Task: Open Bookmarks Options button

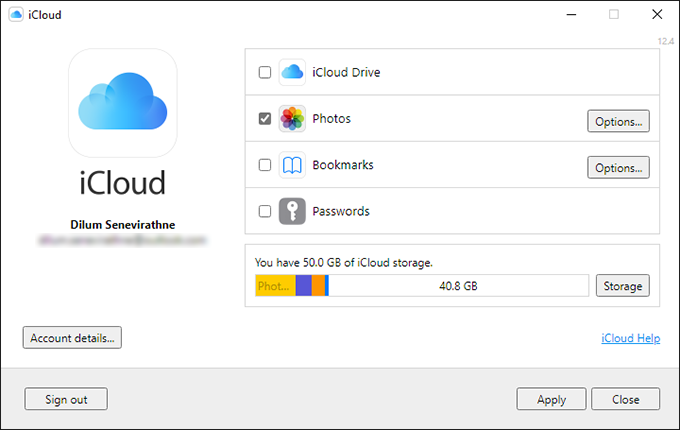Action: click(x=618, y=167)
